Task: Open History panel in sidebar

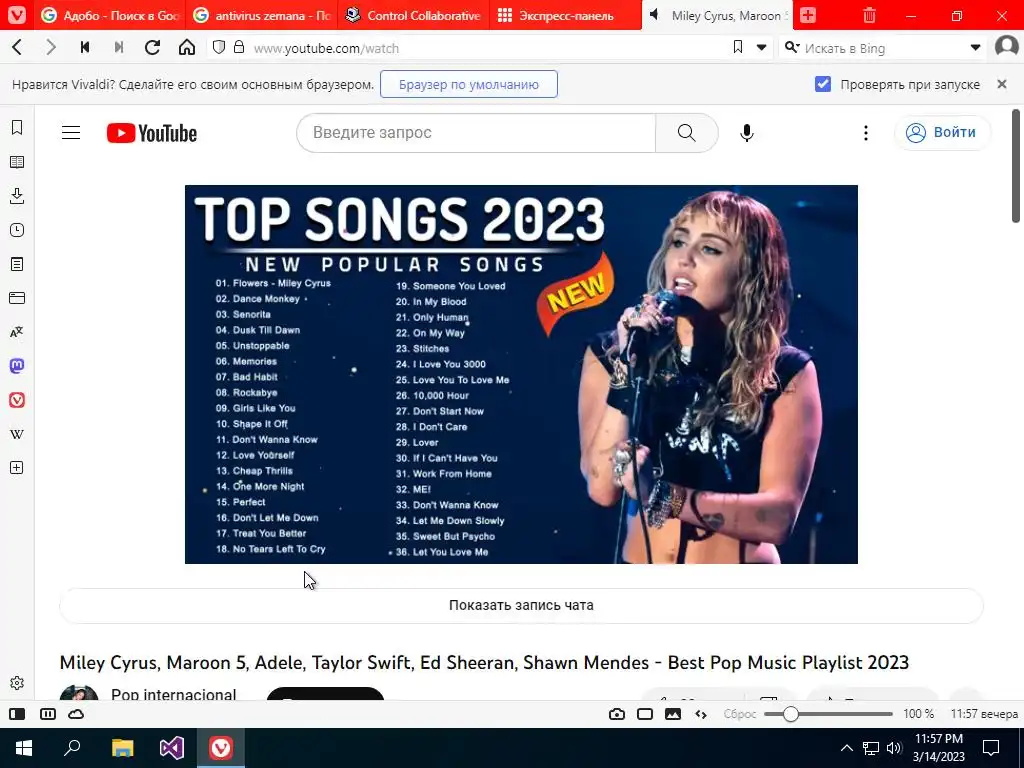Action: tap(17, 230)
